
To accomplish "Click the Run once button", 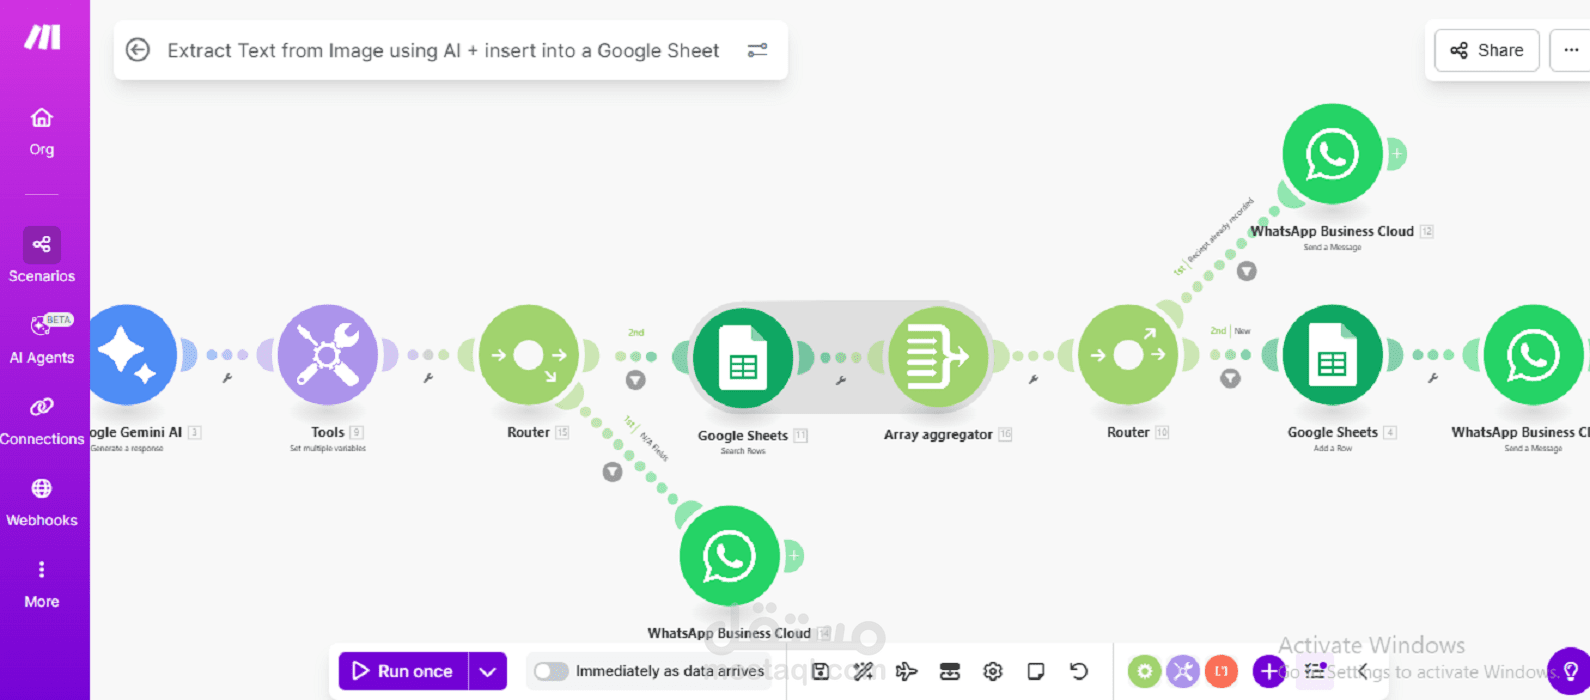I will tap(403, 671).
